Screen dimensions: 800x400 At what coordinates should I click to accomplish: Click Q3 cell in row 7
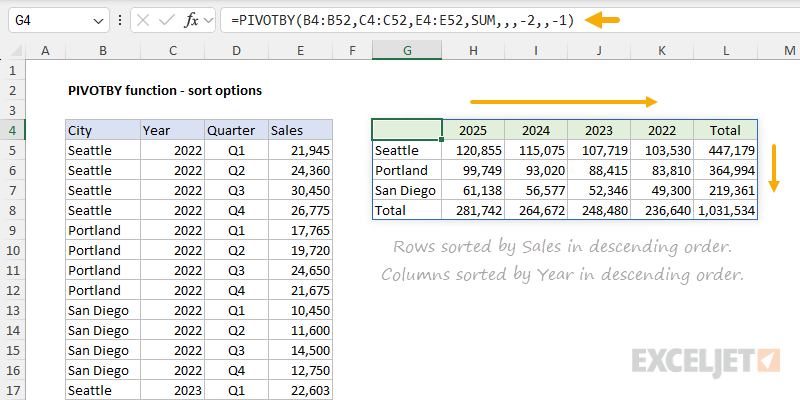pos(237,190)
